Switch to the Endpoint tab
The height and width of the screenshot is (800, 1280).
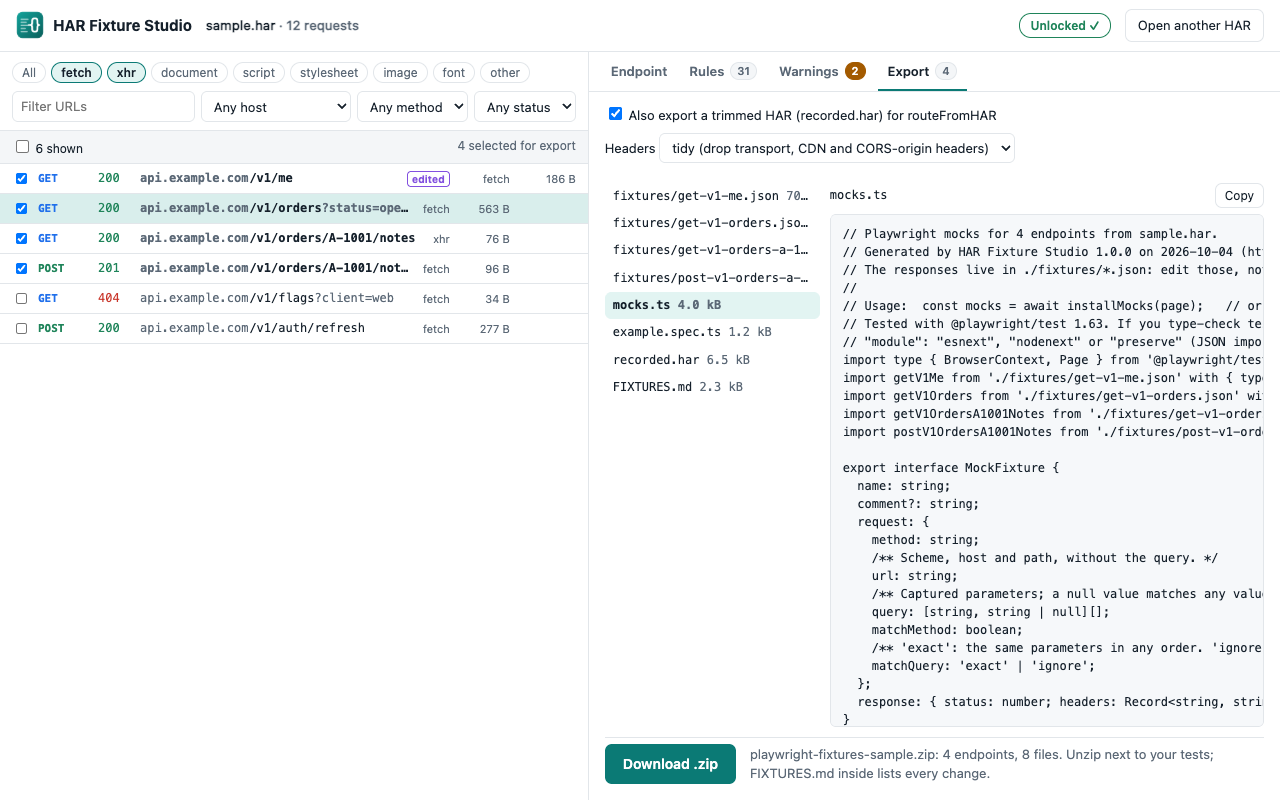(639, 71)
